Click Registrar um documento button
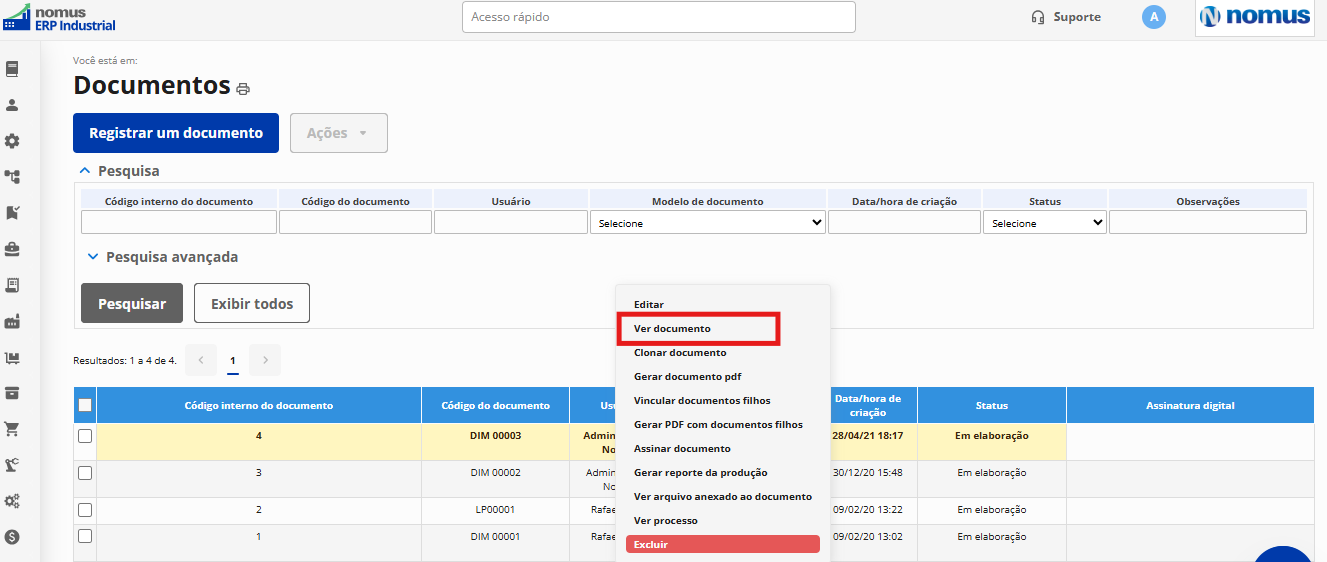The height and width of the screenshot is (562, 1327). (x=176, y=133)
